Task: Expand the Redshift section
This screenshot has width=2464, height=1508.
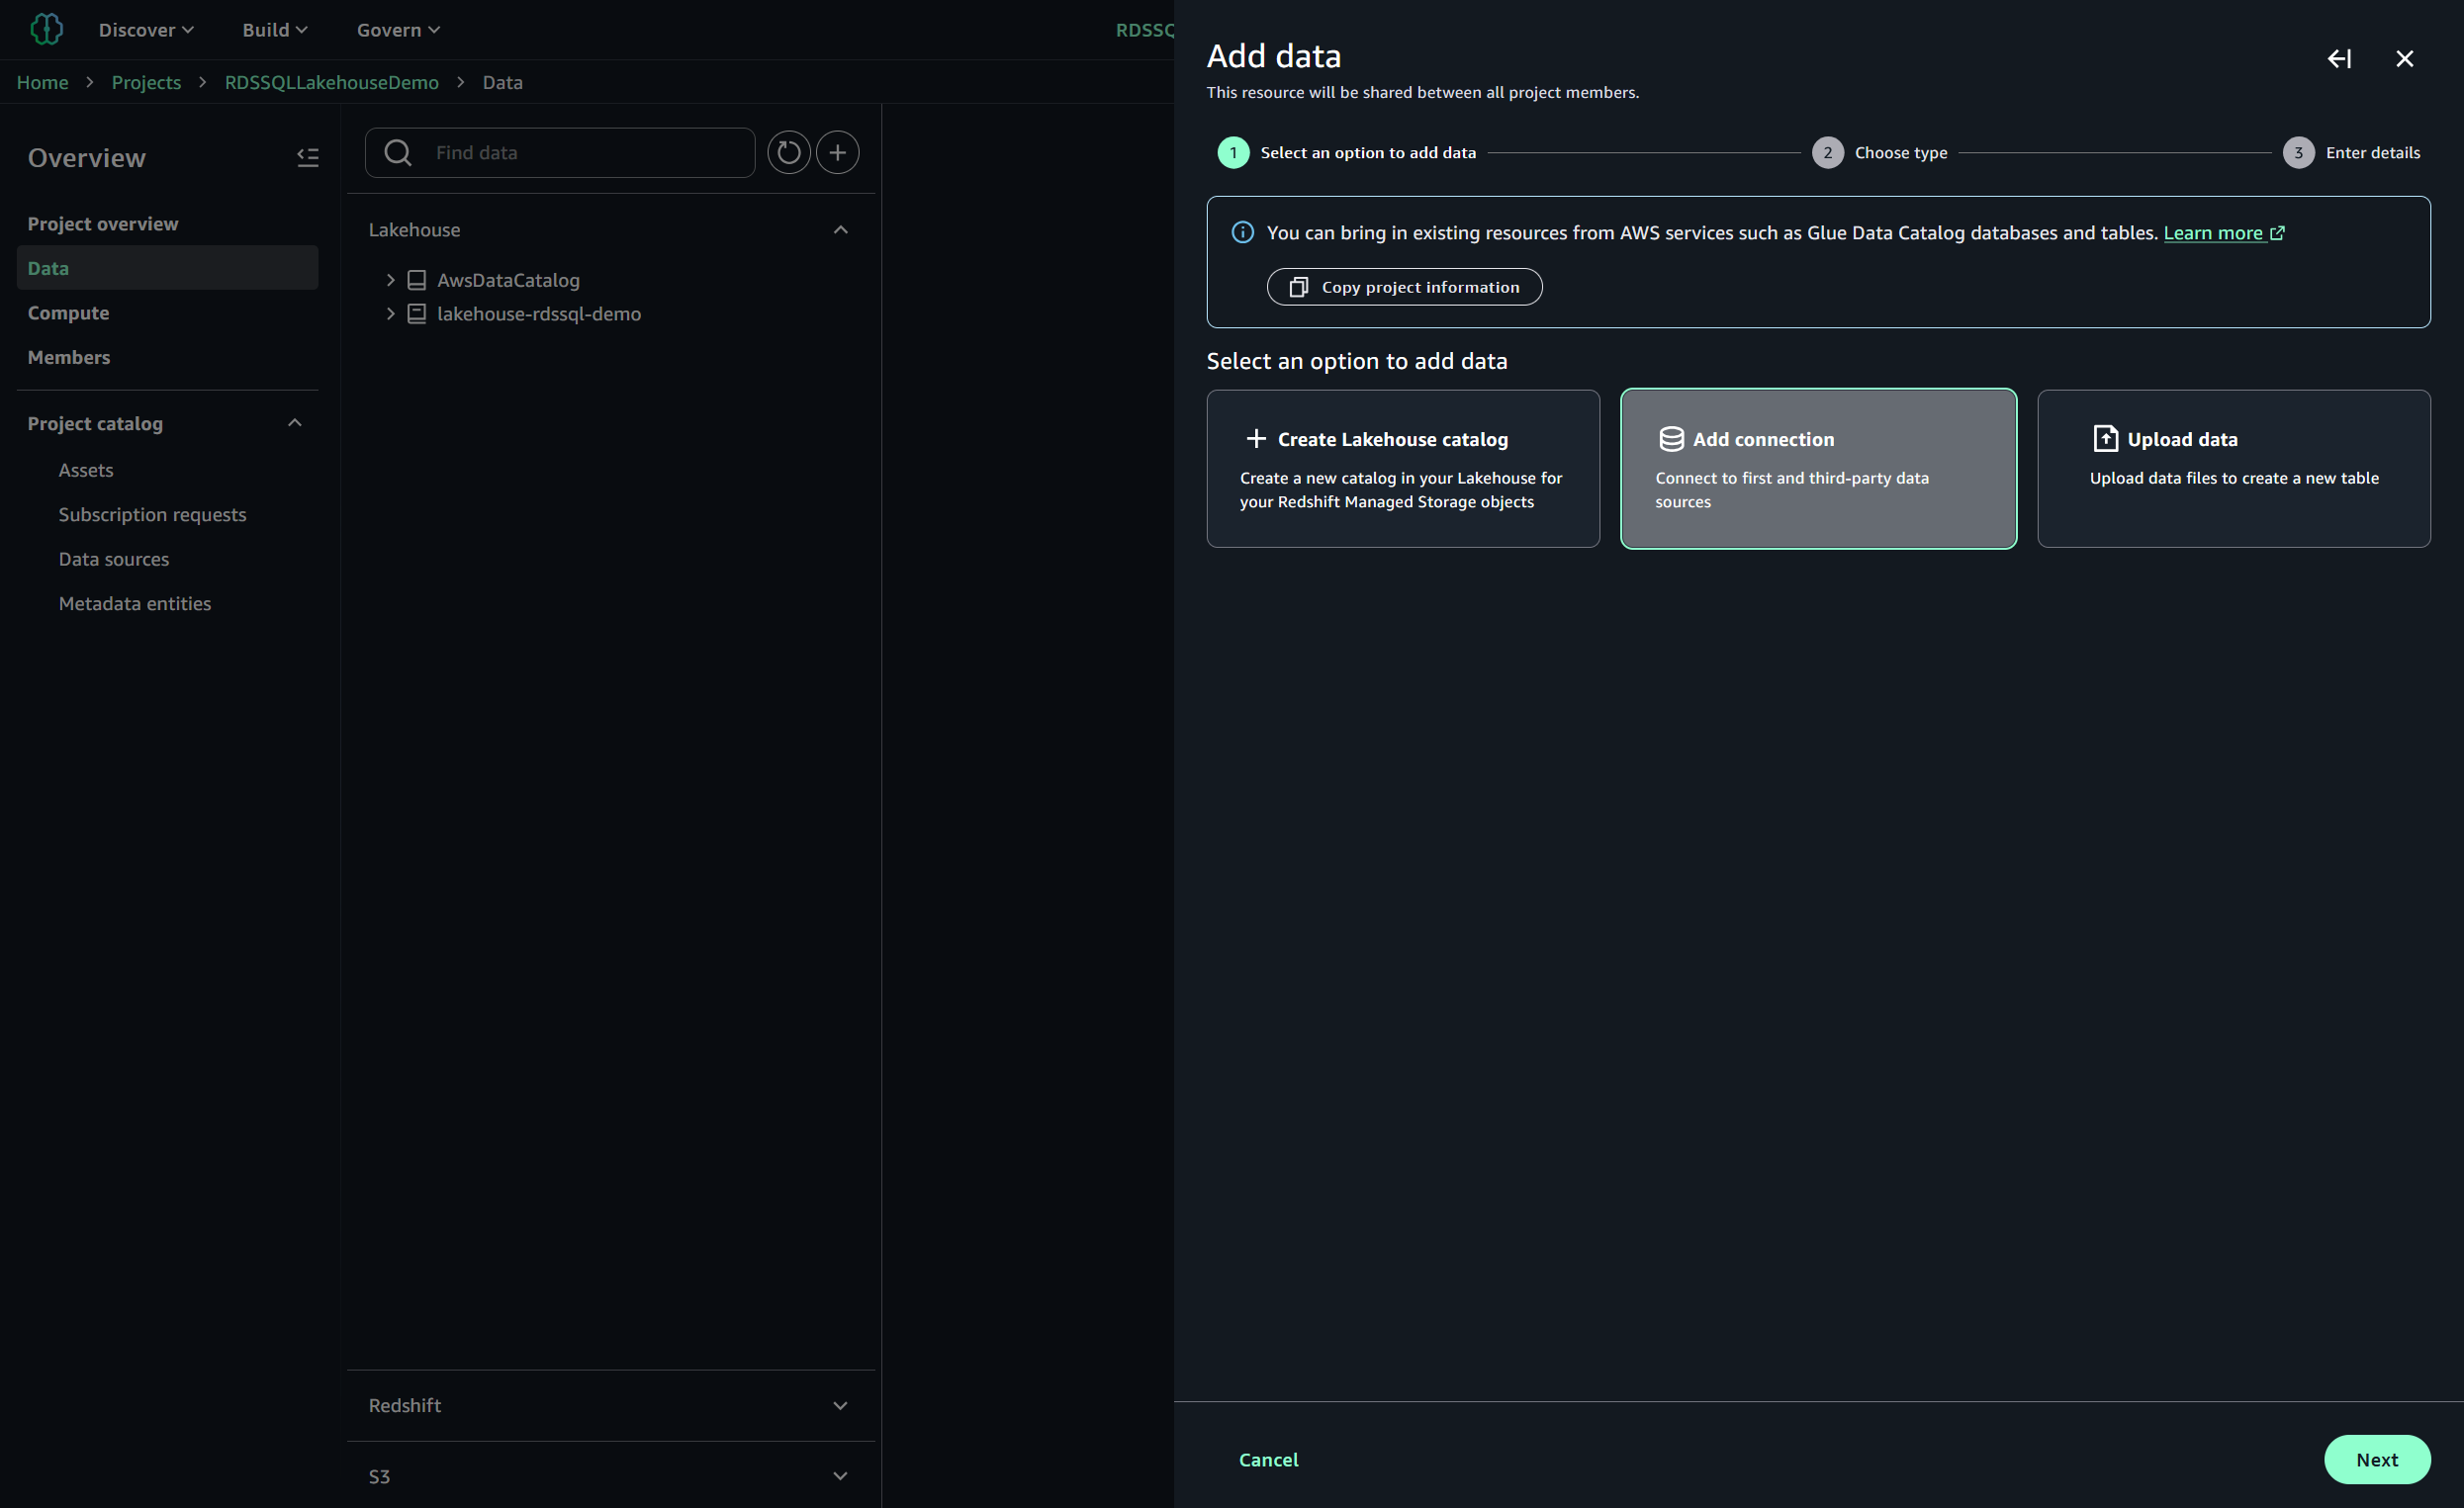Action: (x=840, y=1405)
